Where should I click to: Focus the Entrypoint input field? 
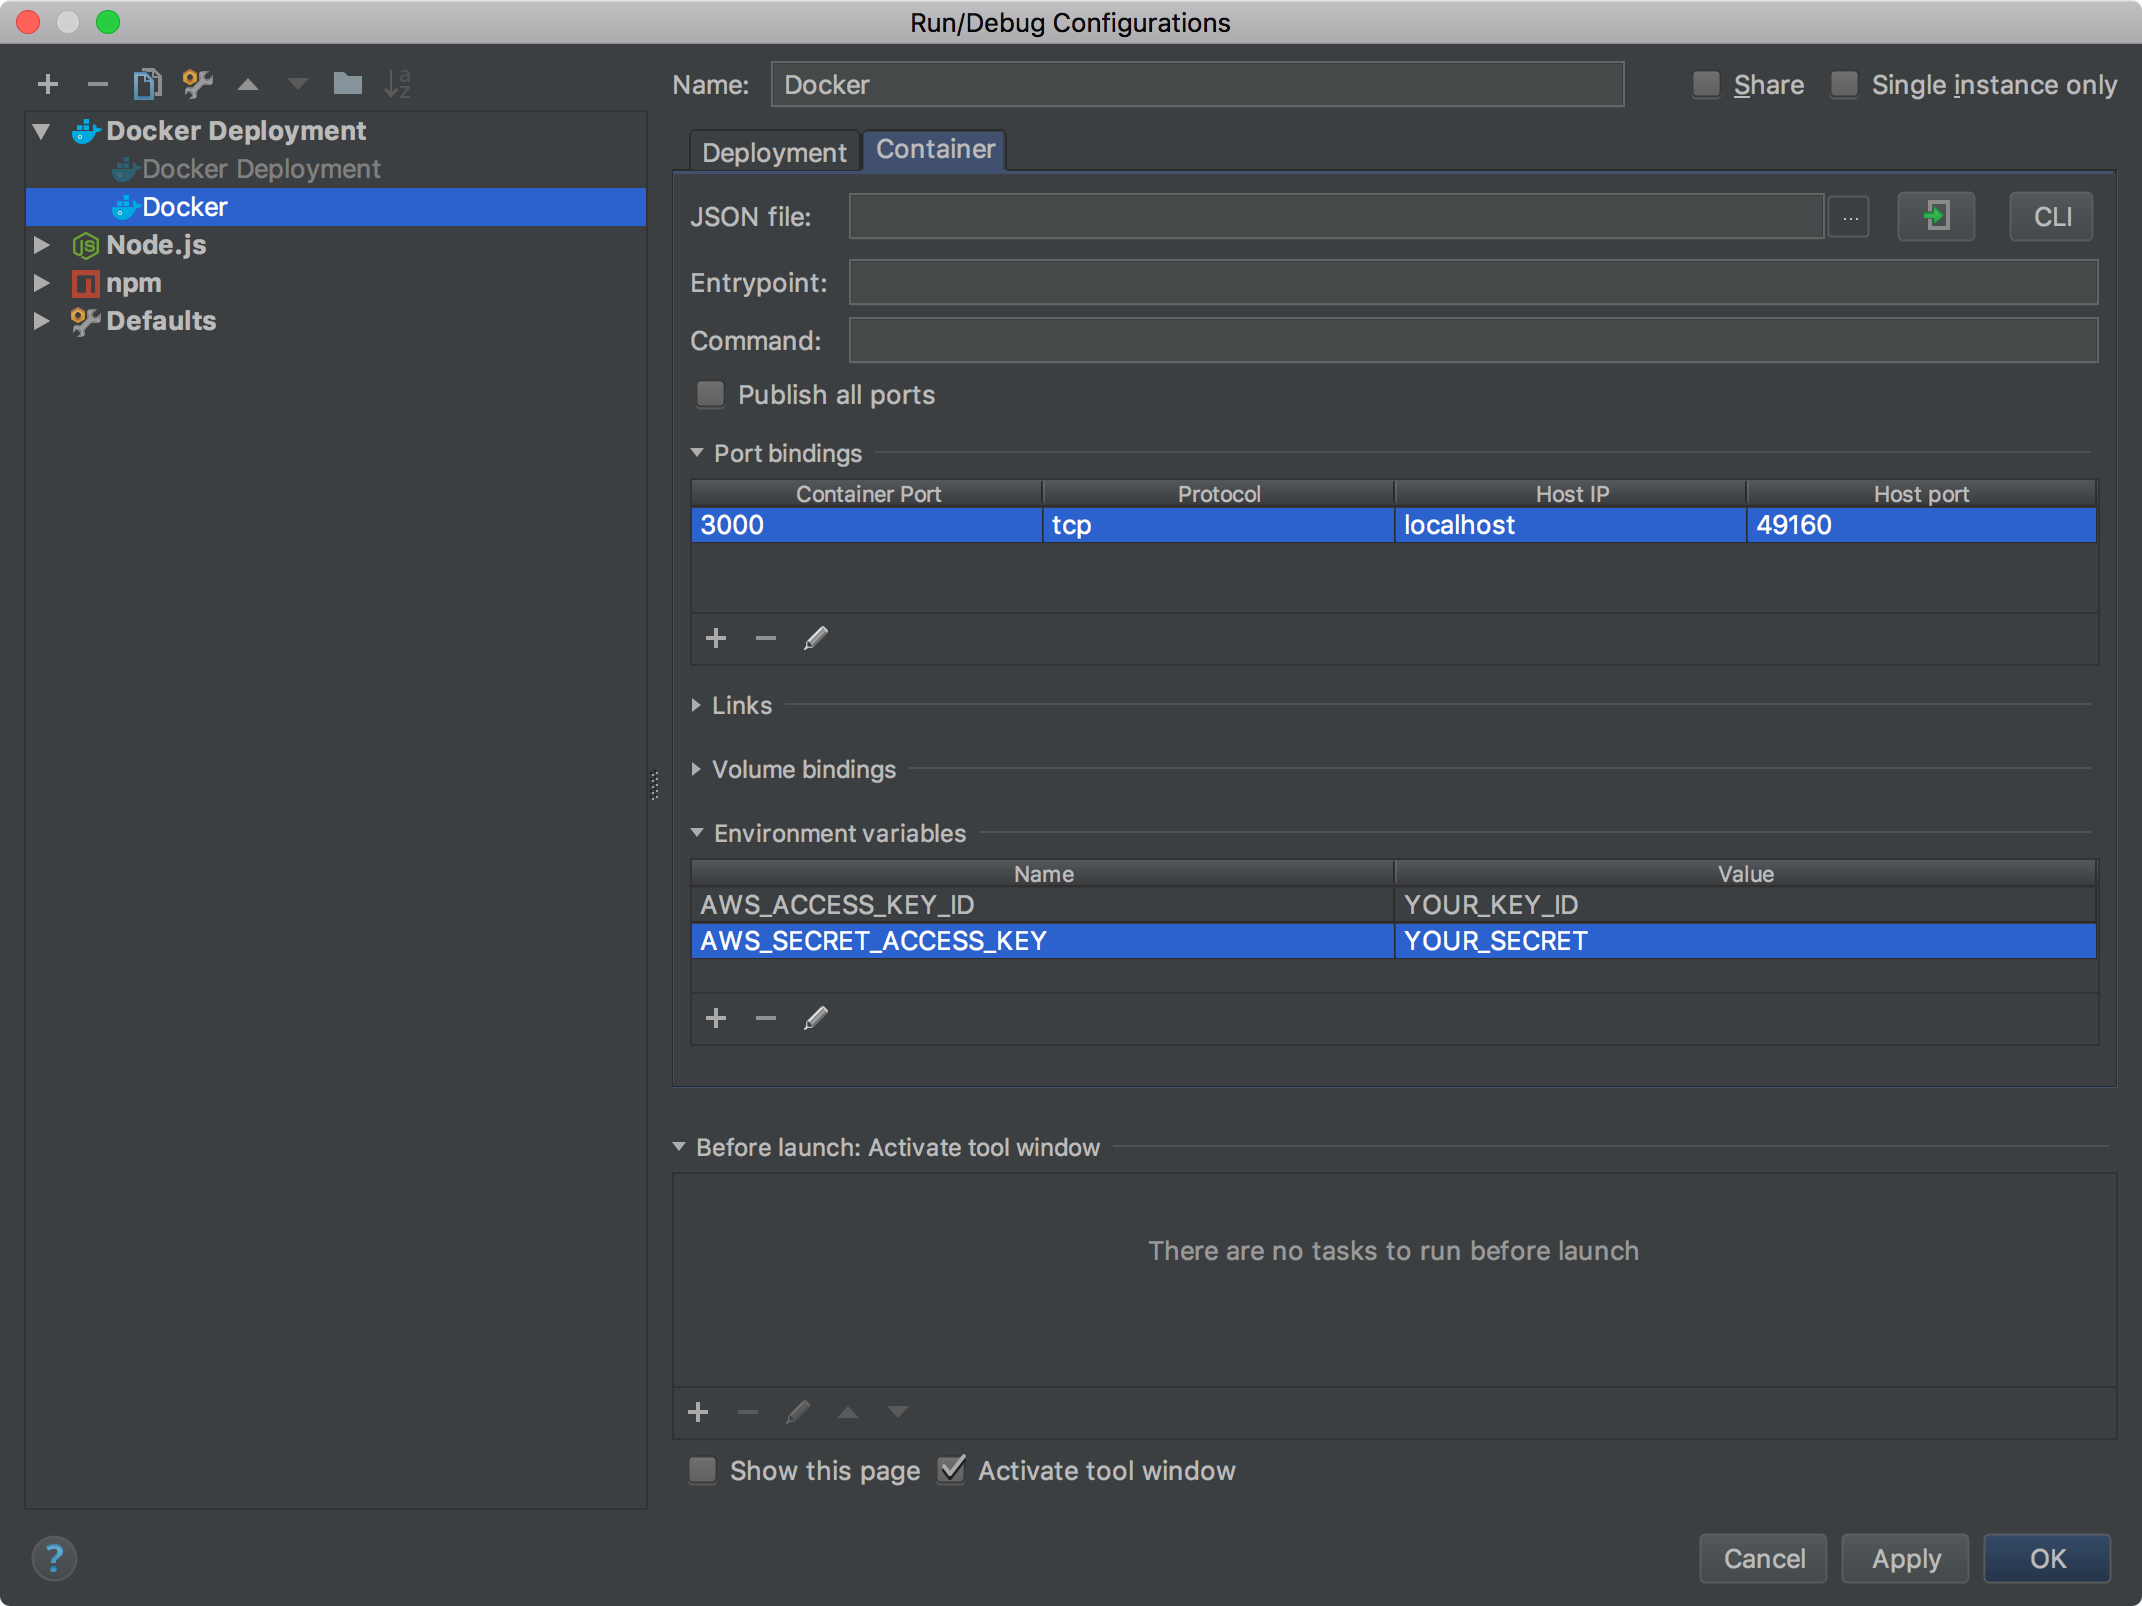point(1473,282)
